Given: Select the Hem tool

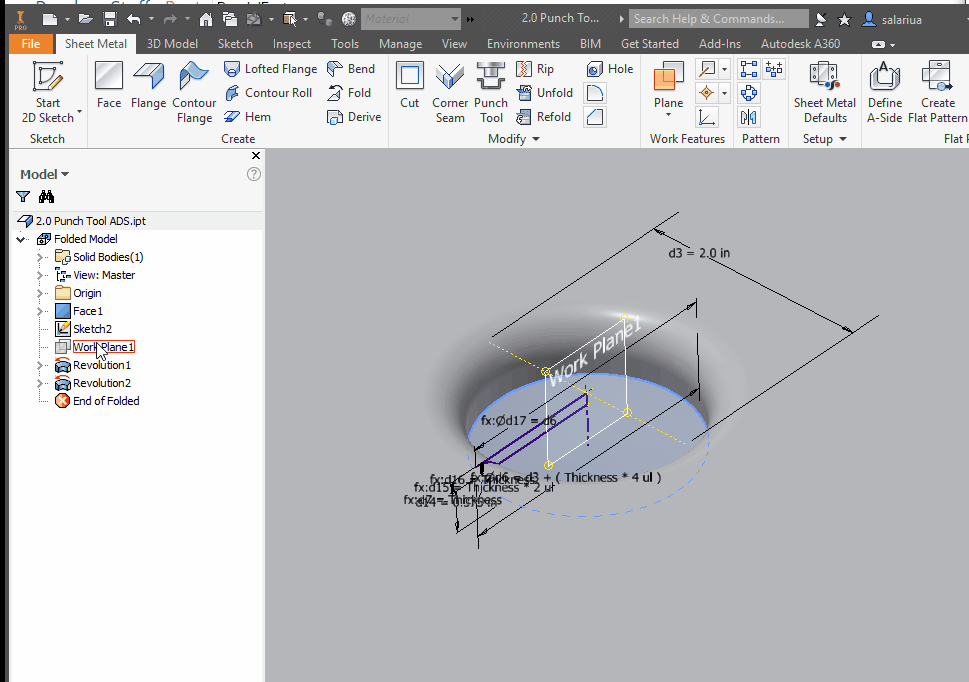Looking at the screenshot, I should point(247,117).
